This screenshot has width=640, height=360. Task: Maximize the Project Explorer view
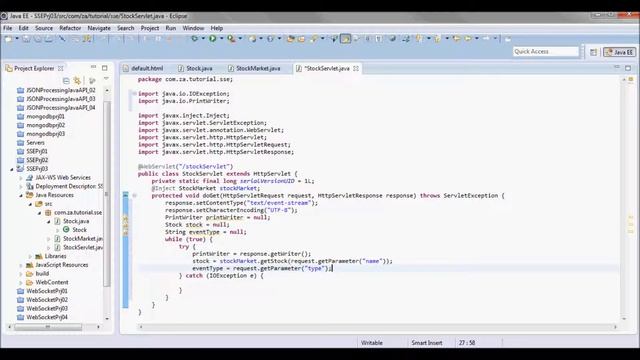[x=105, y=68]
